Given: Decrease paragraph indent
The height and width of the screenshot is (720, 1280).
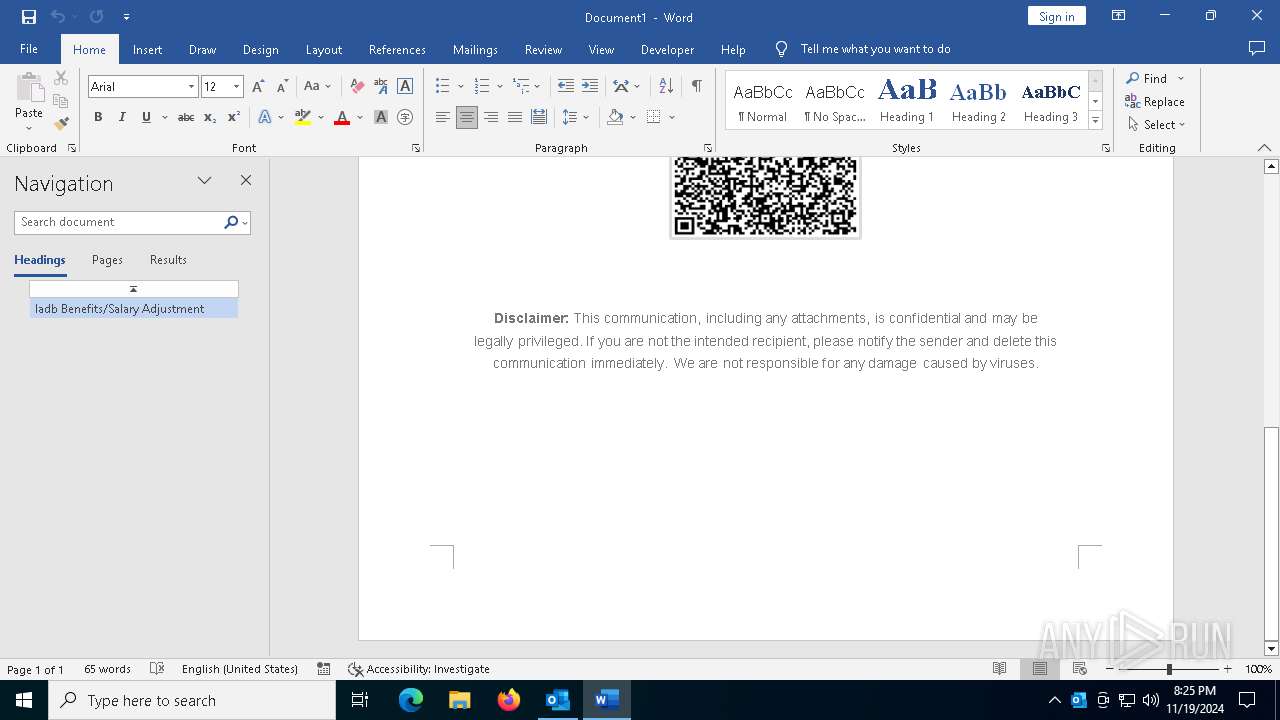Looking at the screenshot, I should (566, 87).
